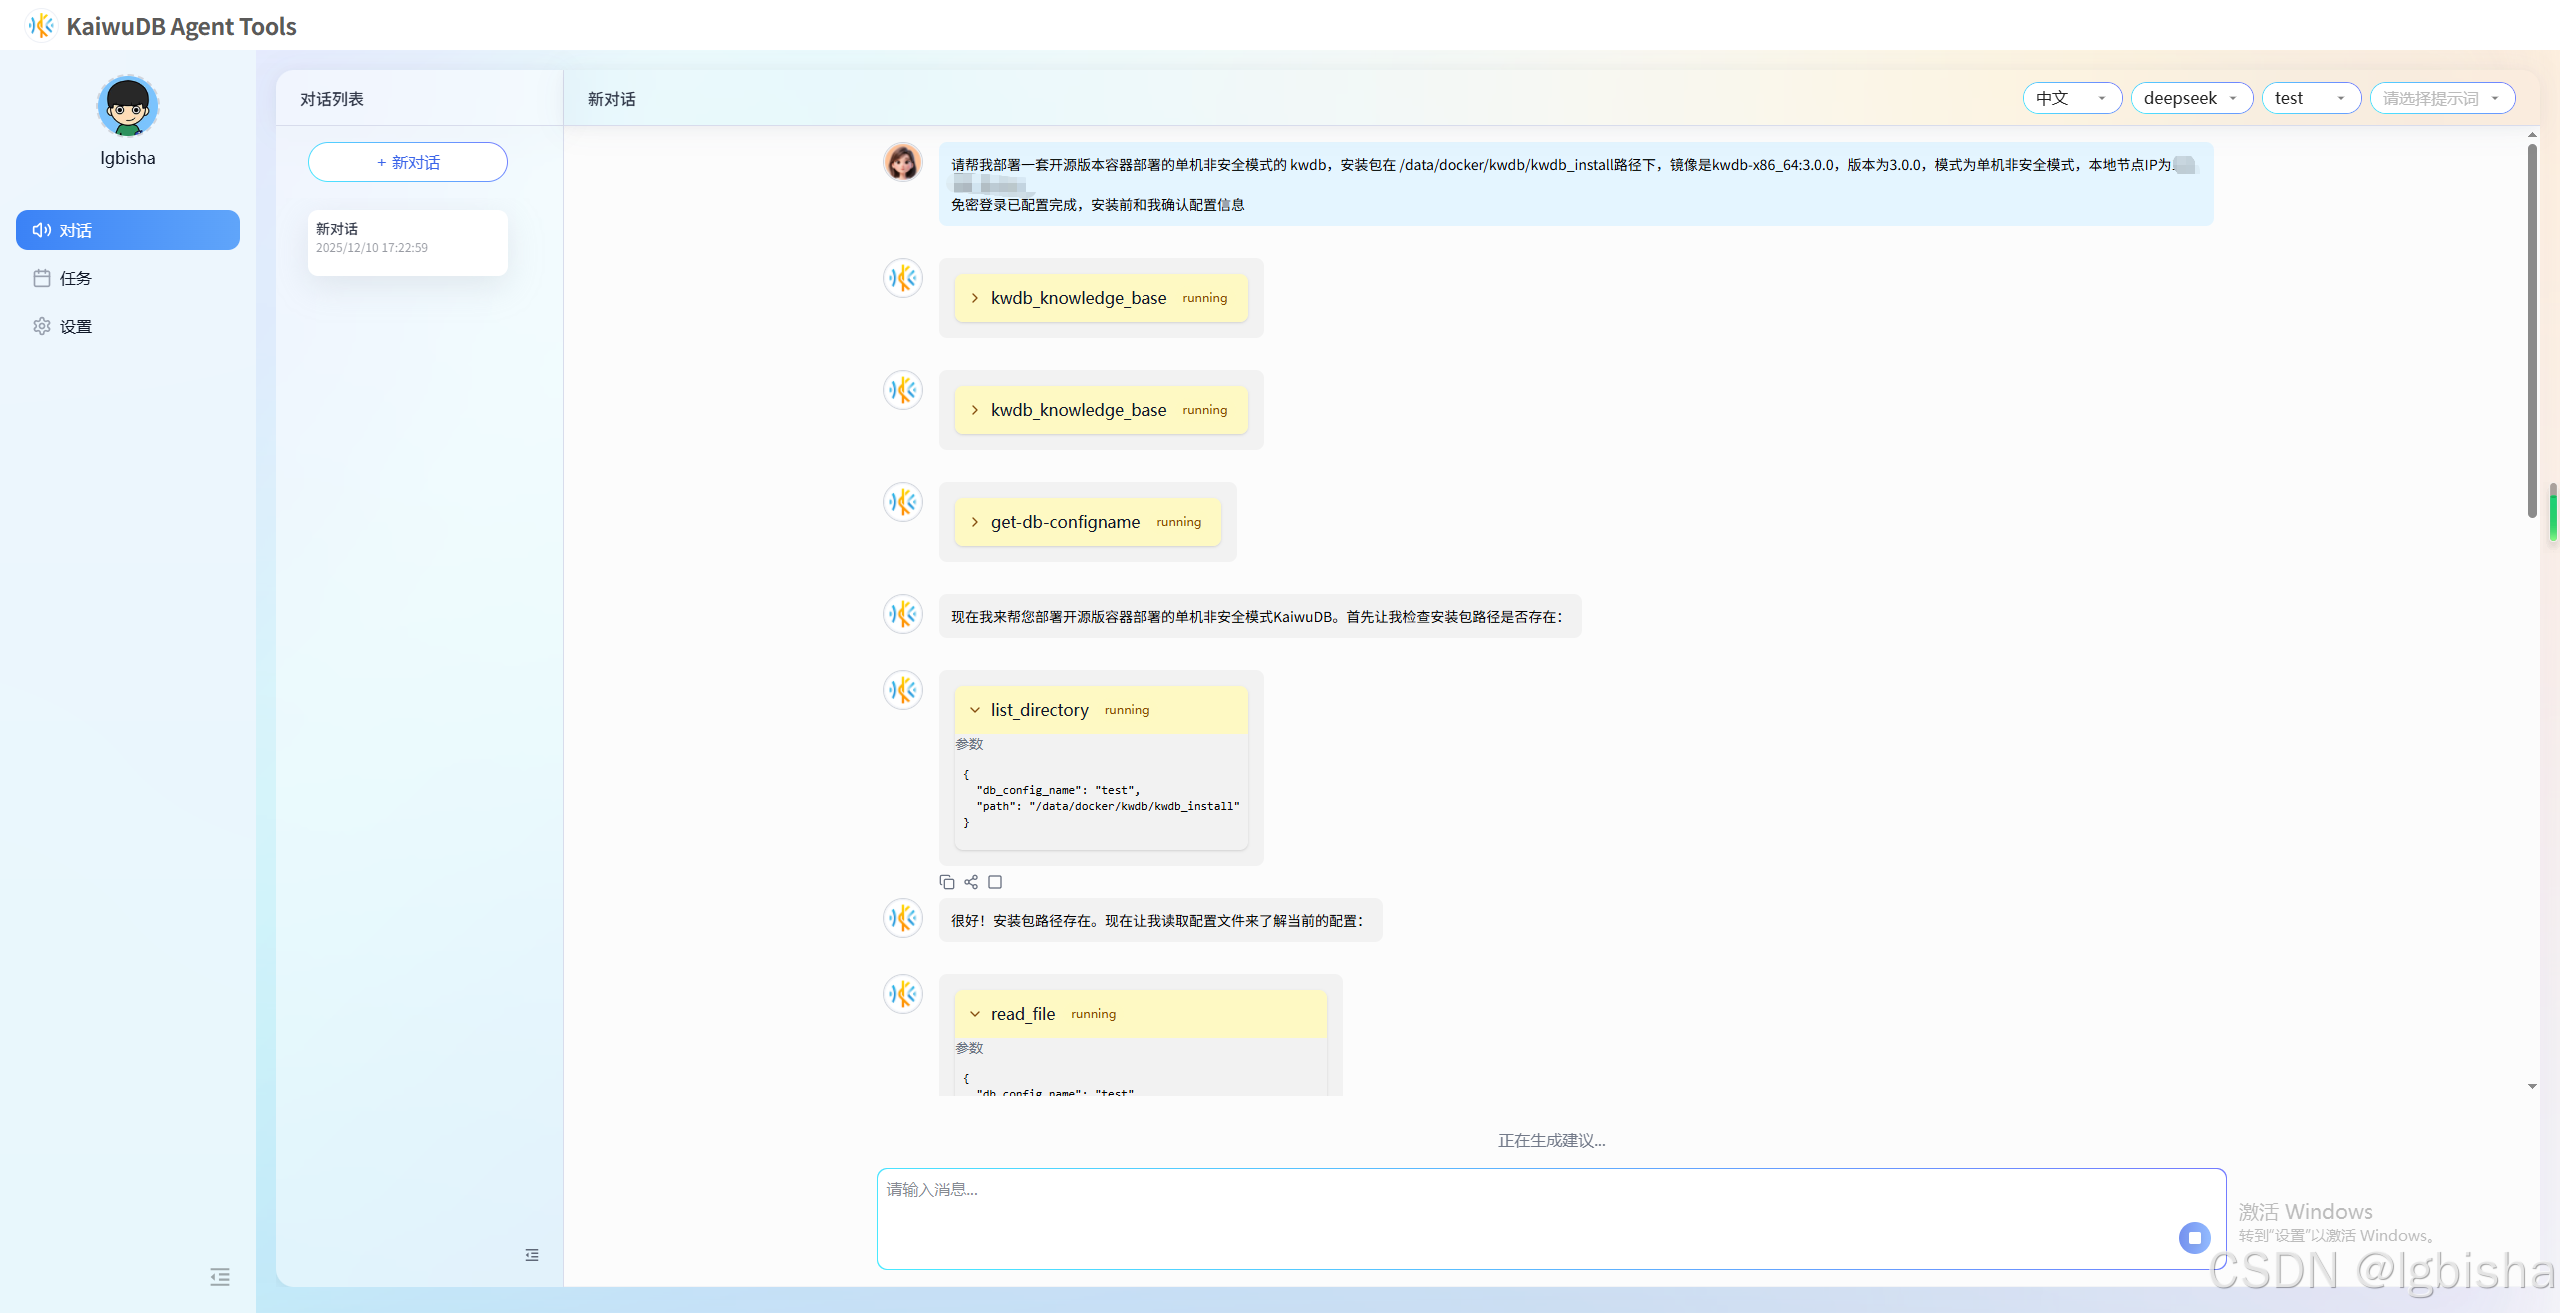Screen dimensions: 2560x1313
Task: Collapse the conversation list panel
Action: [532, 1255]
